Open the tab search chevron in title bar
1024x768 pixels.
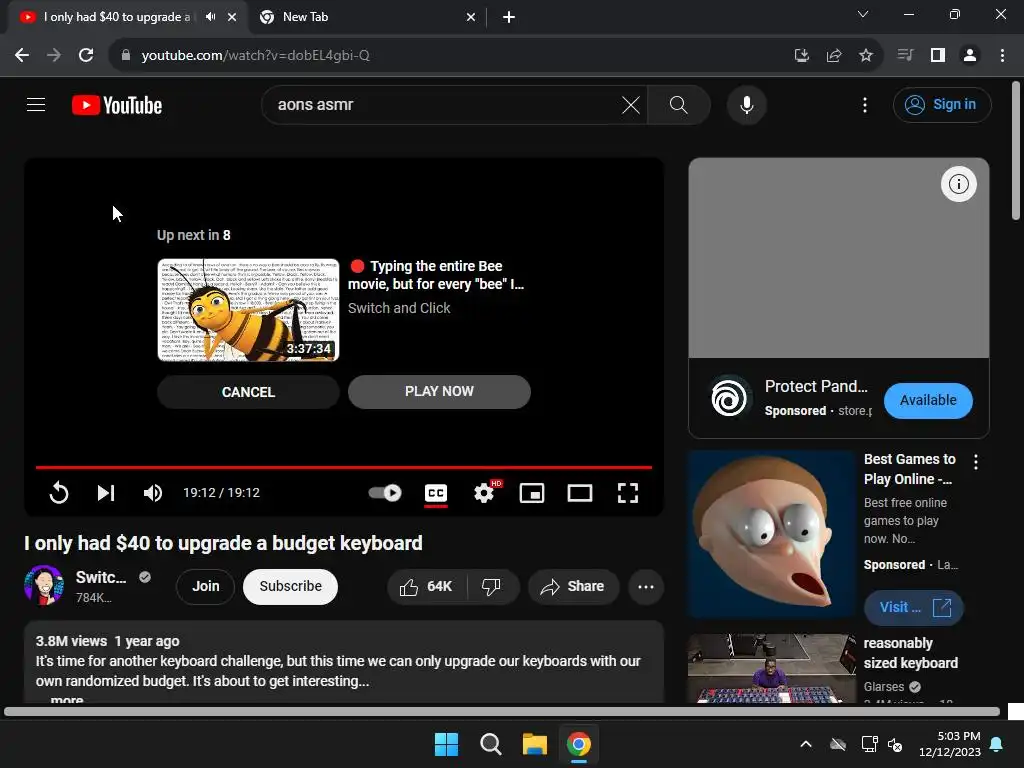pyautogui.click(x=863, y=14)
